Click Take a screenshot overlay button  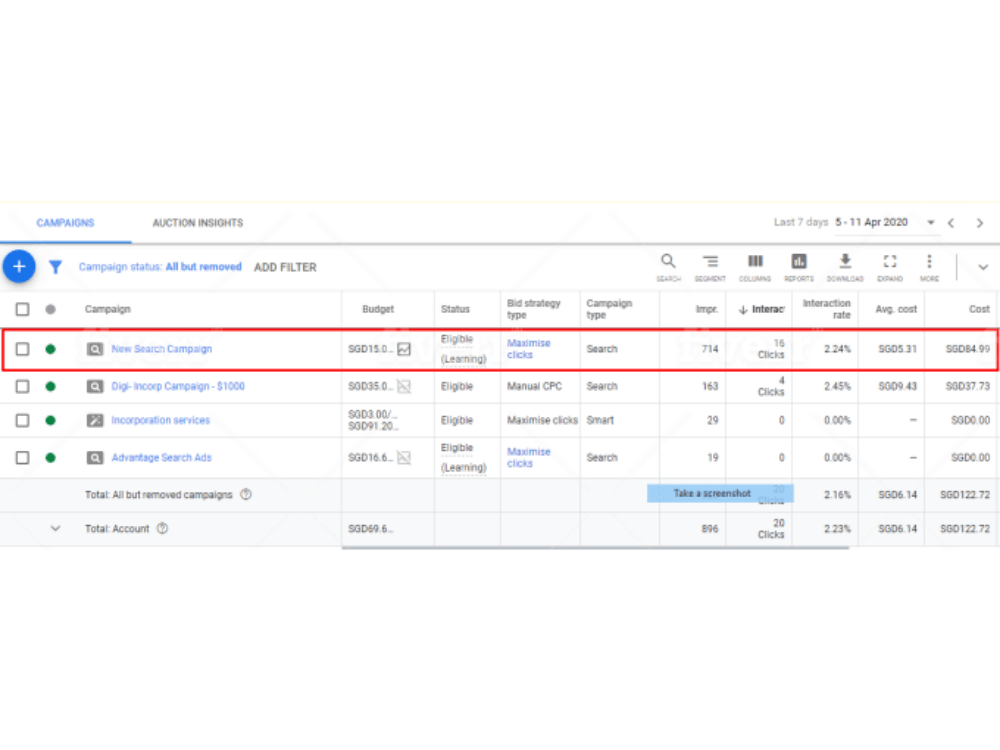coord(720,493)
